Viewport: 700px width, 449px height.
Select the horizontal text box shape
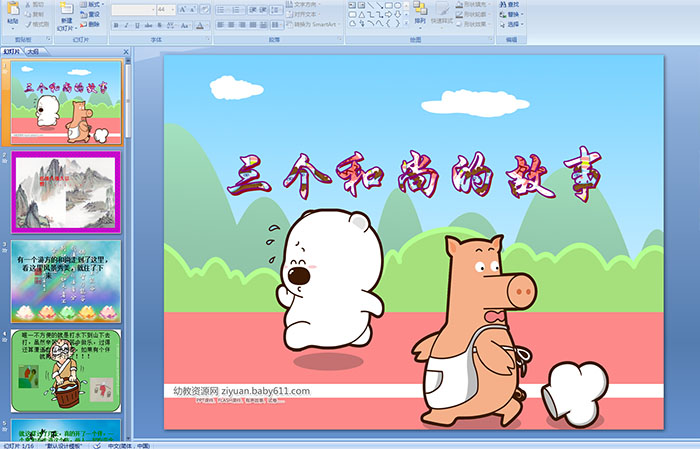point(352,5)
